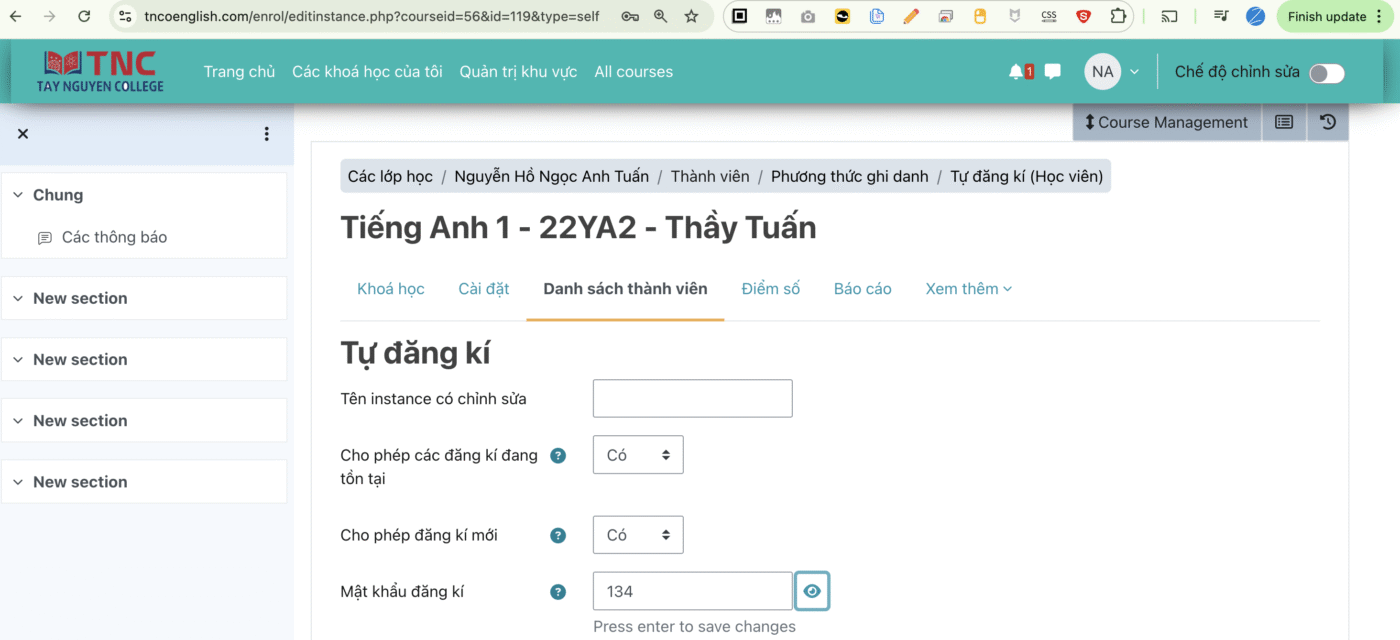Open the messages chat bubble icon
Viewport: 1400px width, 640px height.
pyautogui.click(x=1052, y=72)
